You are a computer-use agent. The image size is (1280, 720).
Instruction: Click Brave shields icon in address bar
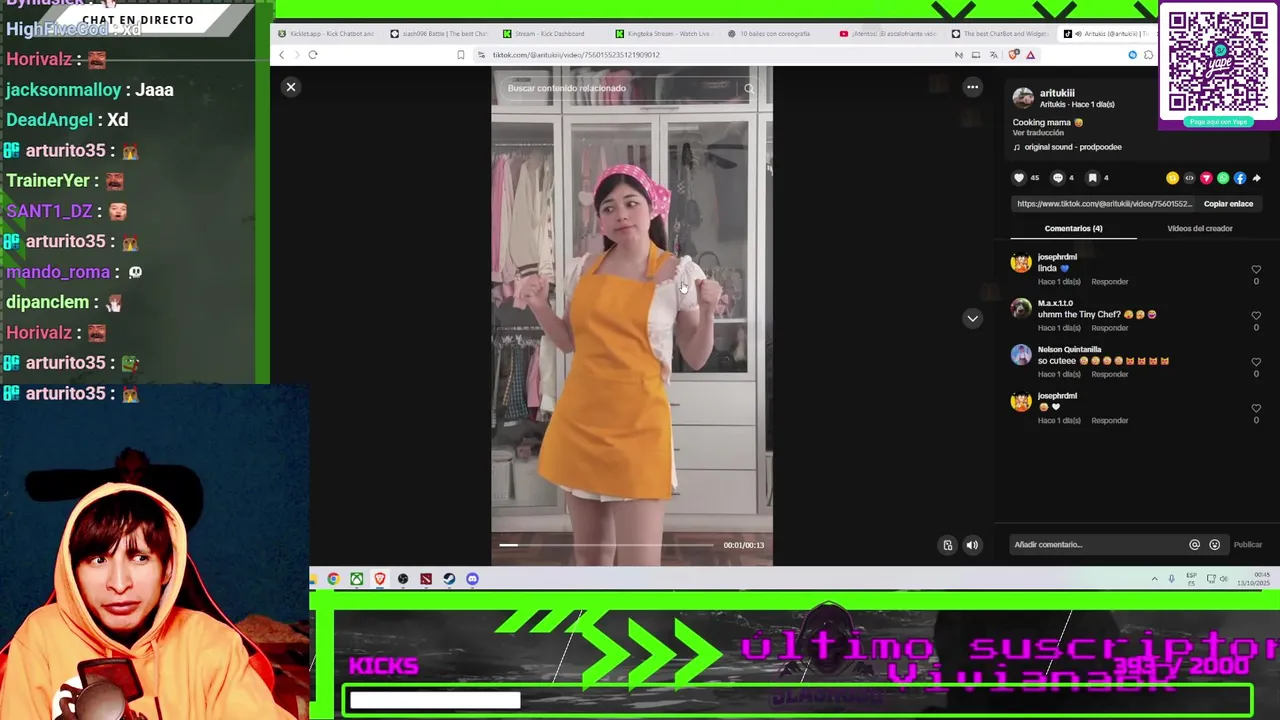point(1014,55)
